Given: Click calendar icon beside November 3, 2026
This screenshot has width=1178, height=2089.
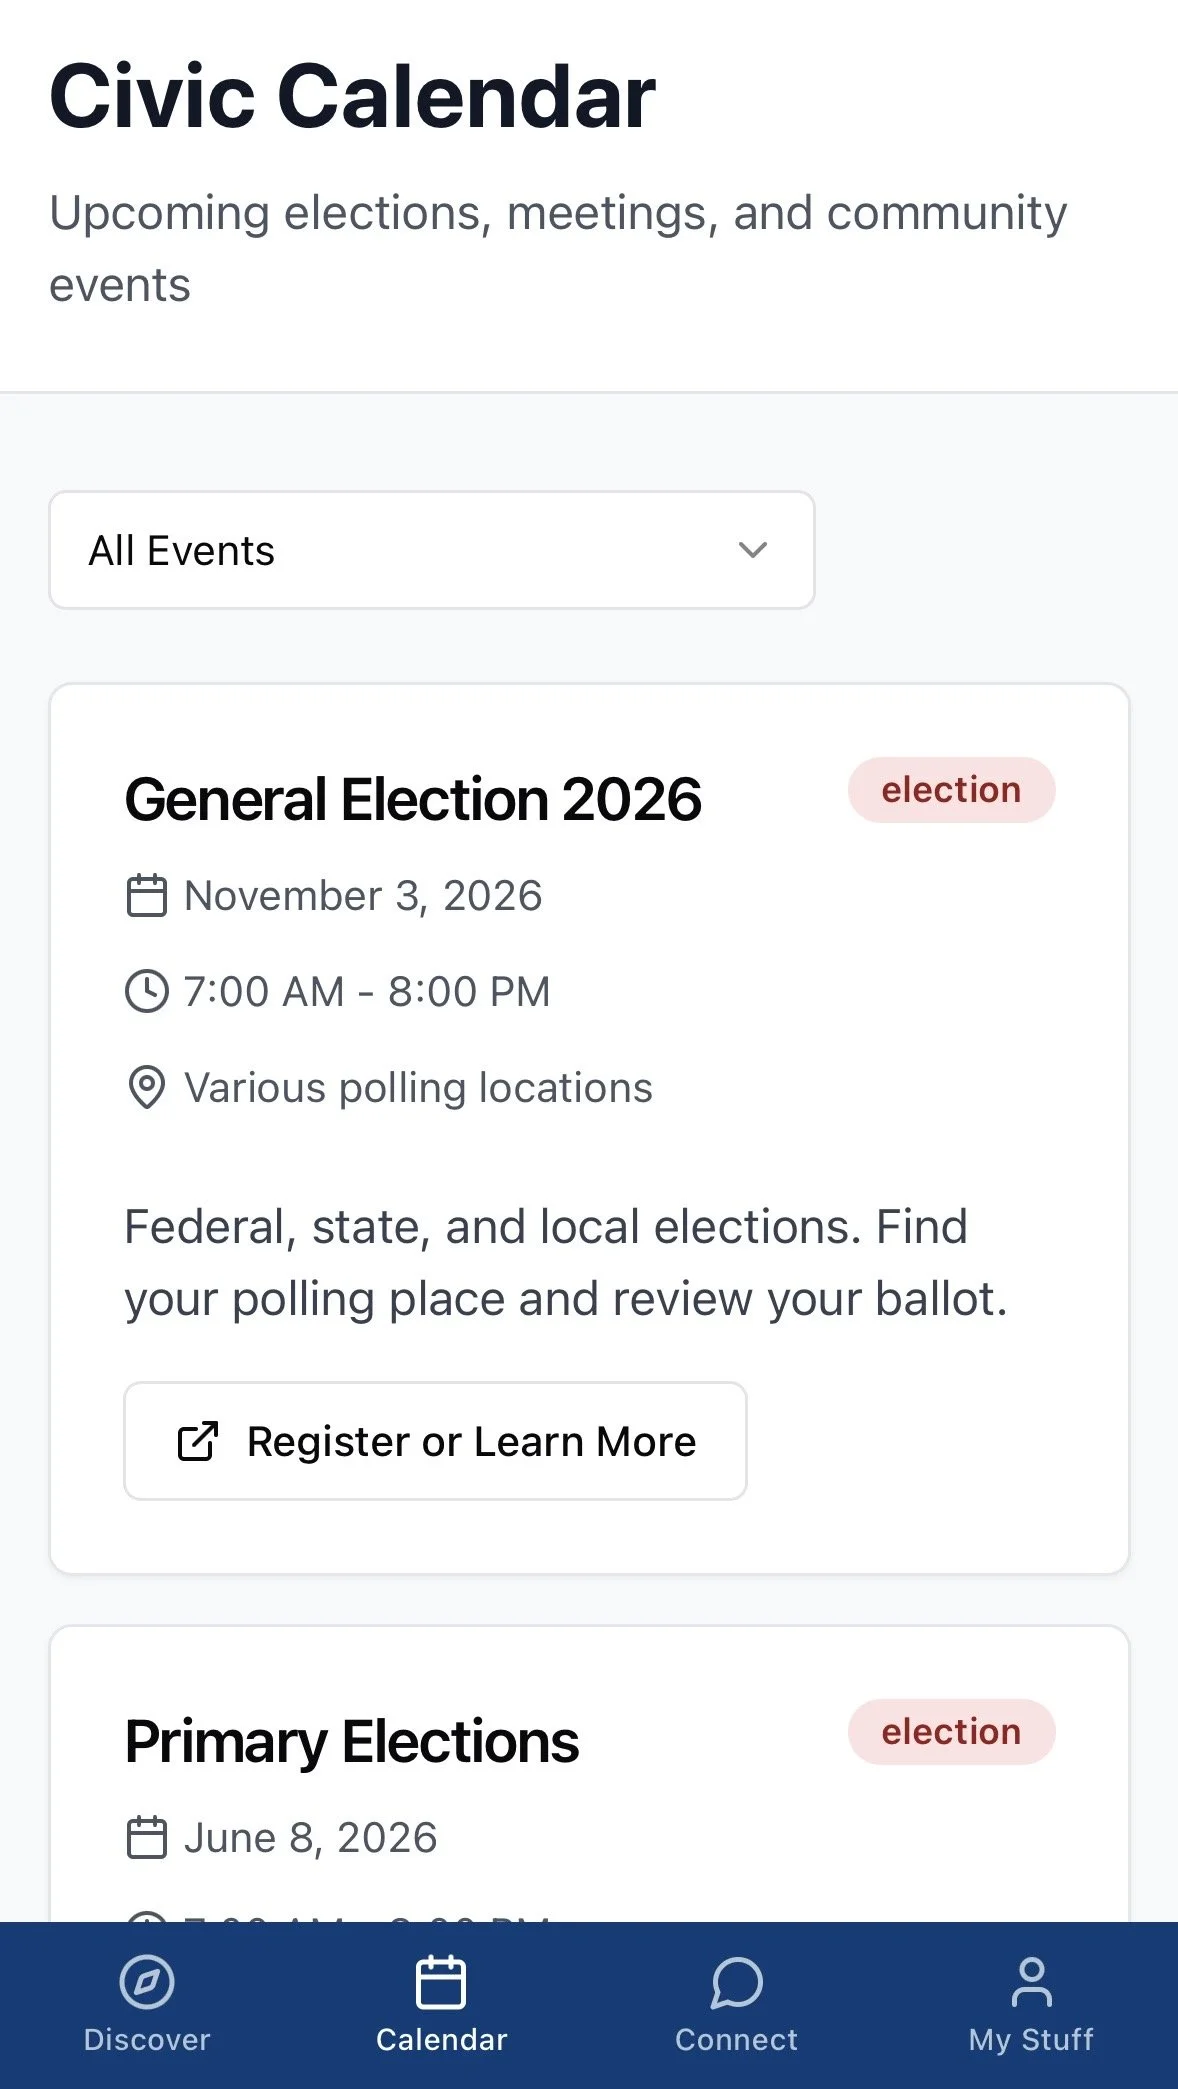Looking at the screenshot, I should 147,896.
